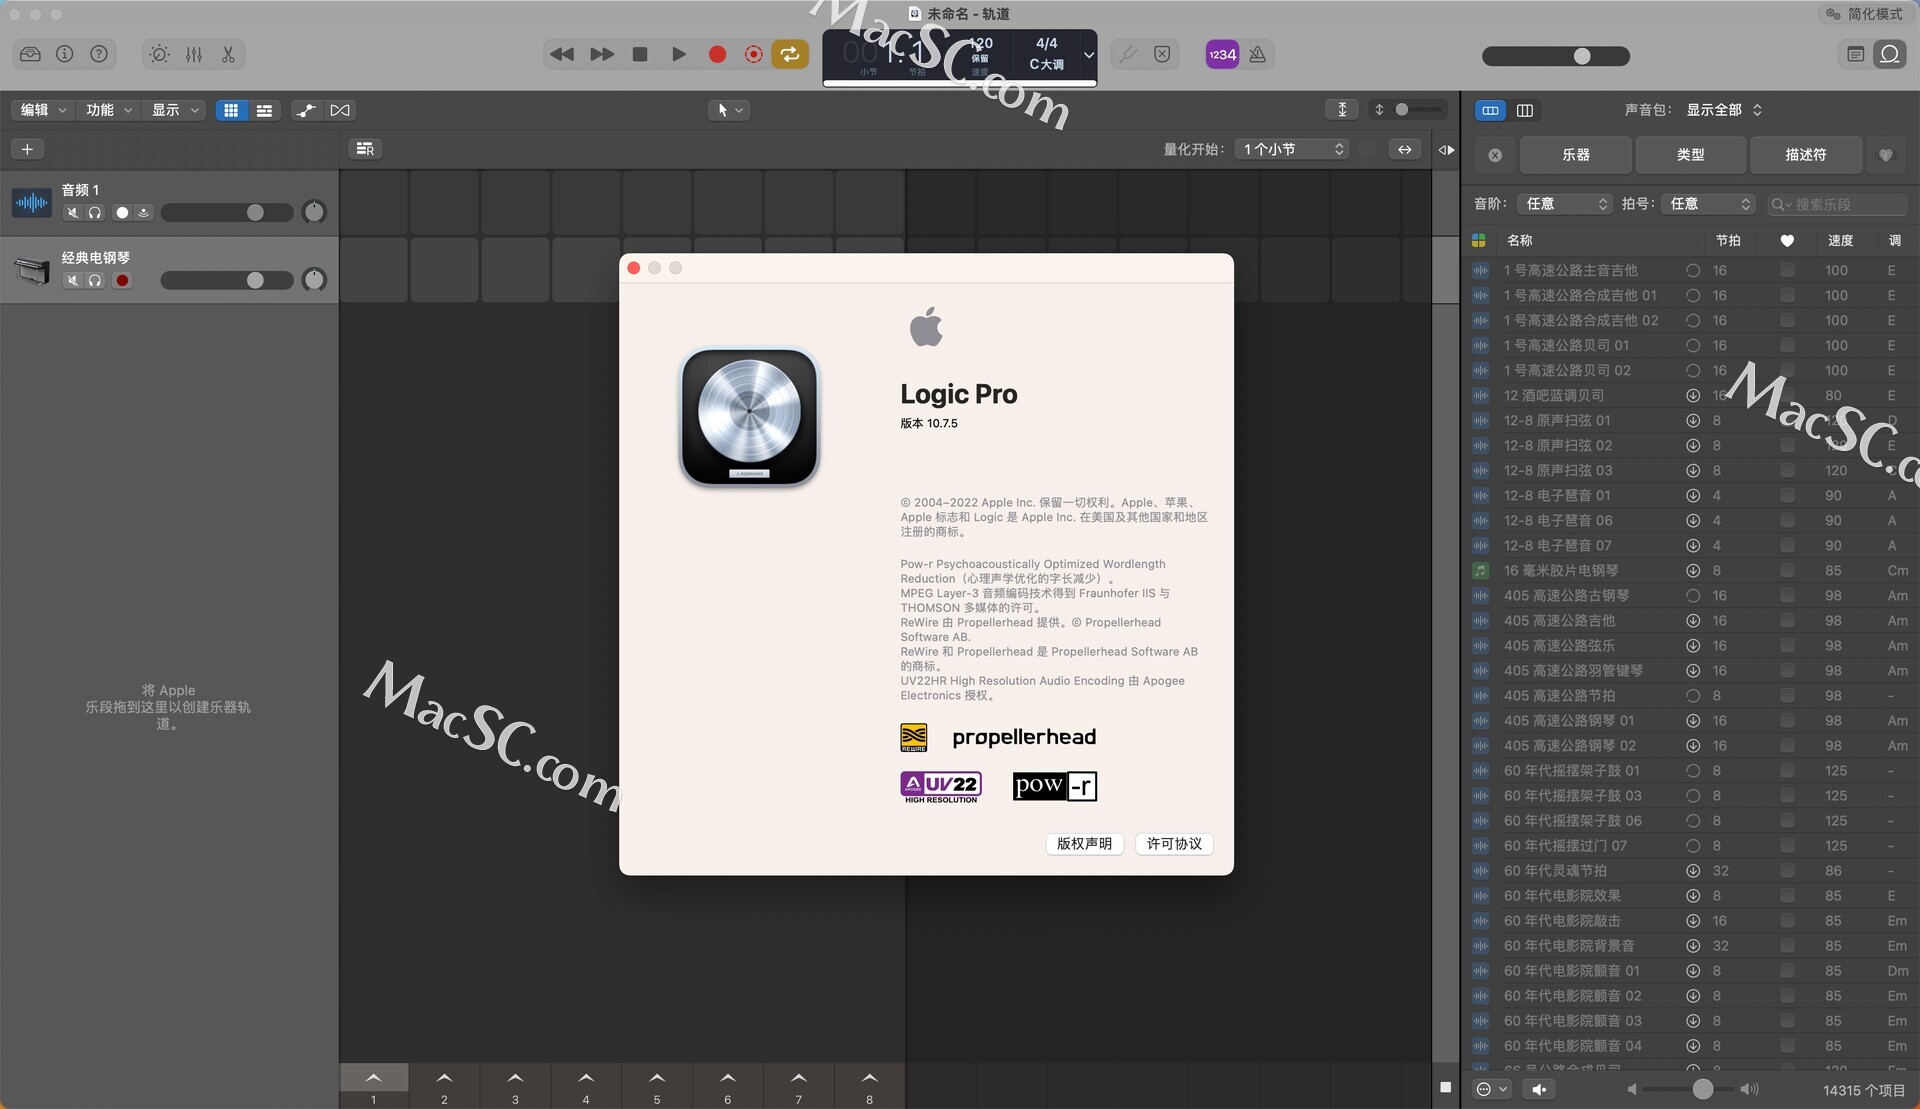This screenshot has height=1109, width=1920.
Task: Toggle the yellow Cycle loop button
Action: 790,54
